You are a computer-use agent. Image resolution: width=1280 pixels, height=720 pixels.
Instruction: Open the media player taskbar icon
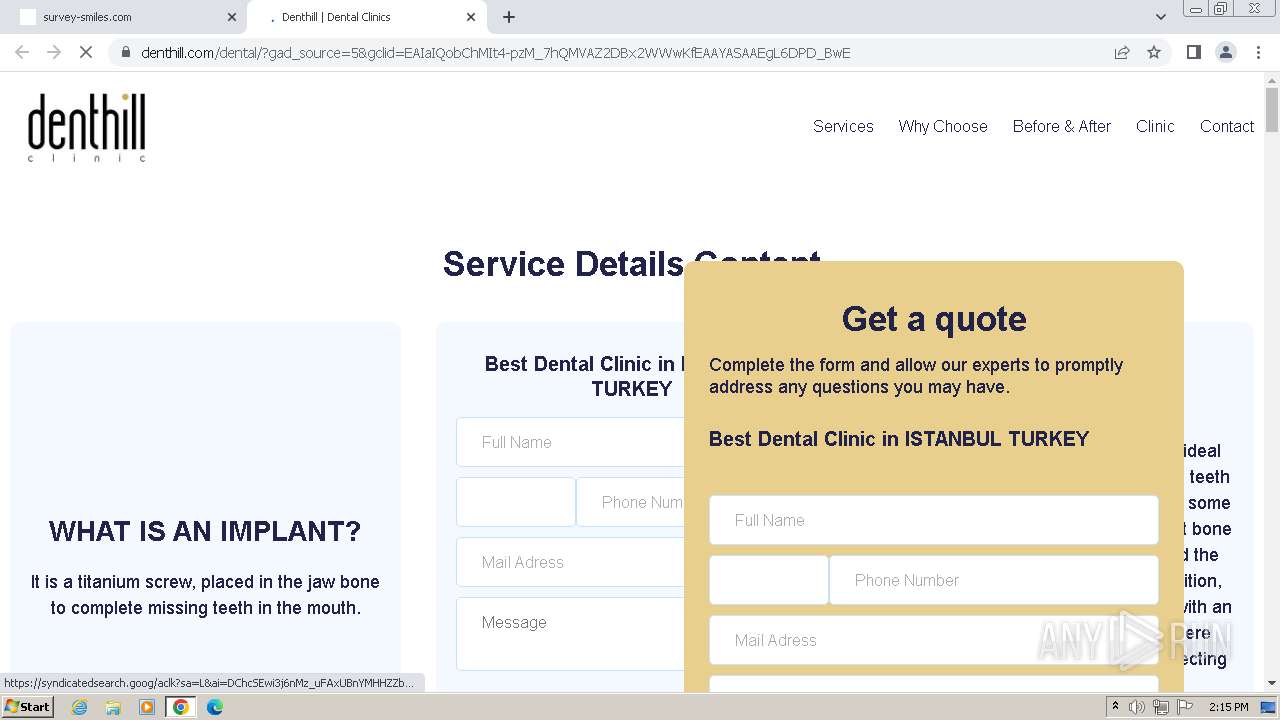point(147,707)
